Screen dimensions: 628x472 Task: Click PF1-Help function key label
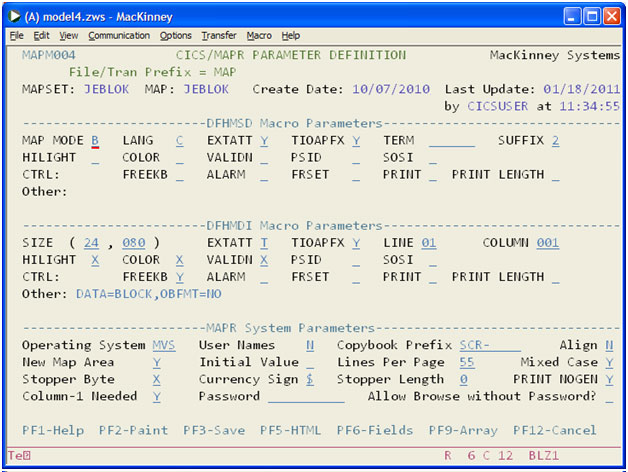coord(53,430)
